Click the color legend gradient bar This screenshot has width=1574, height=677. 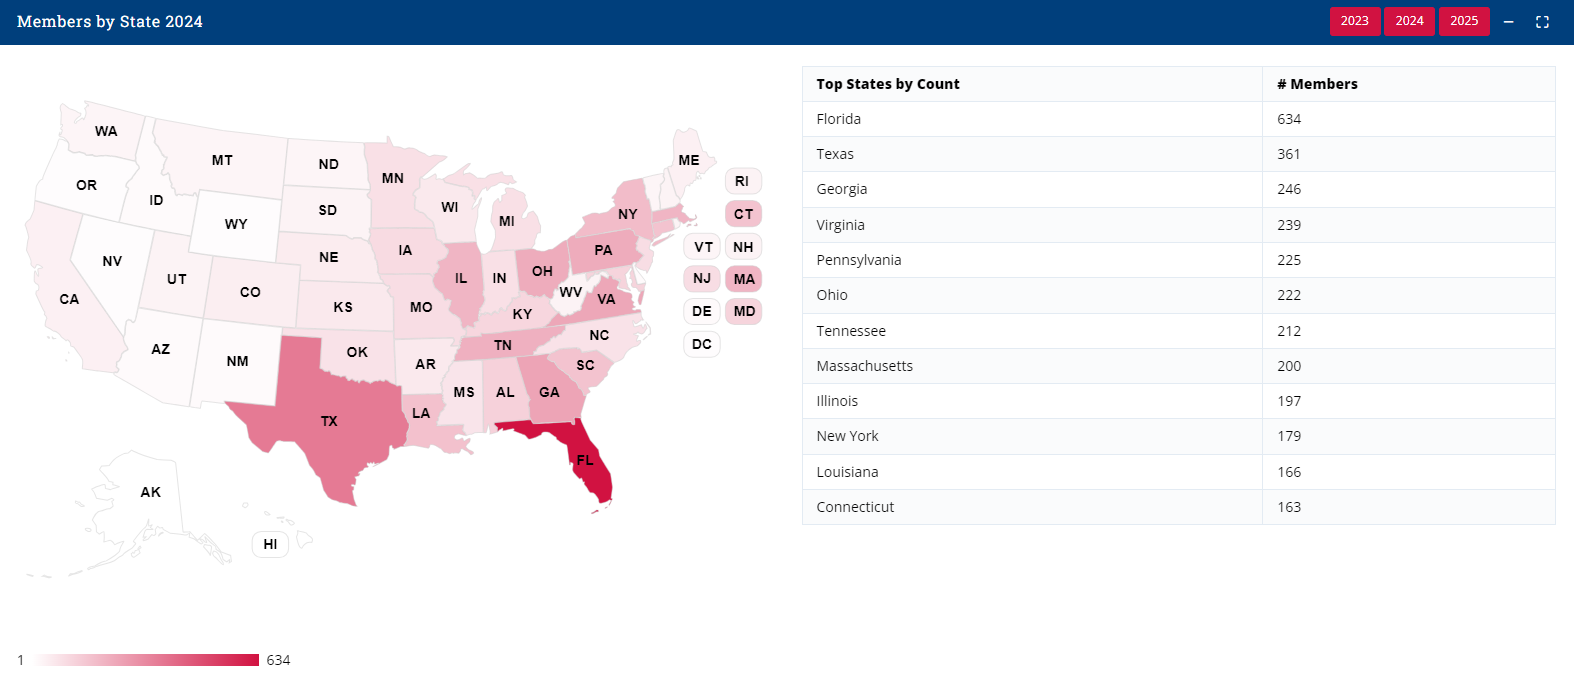coord(146,660)
